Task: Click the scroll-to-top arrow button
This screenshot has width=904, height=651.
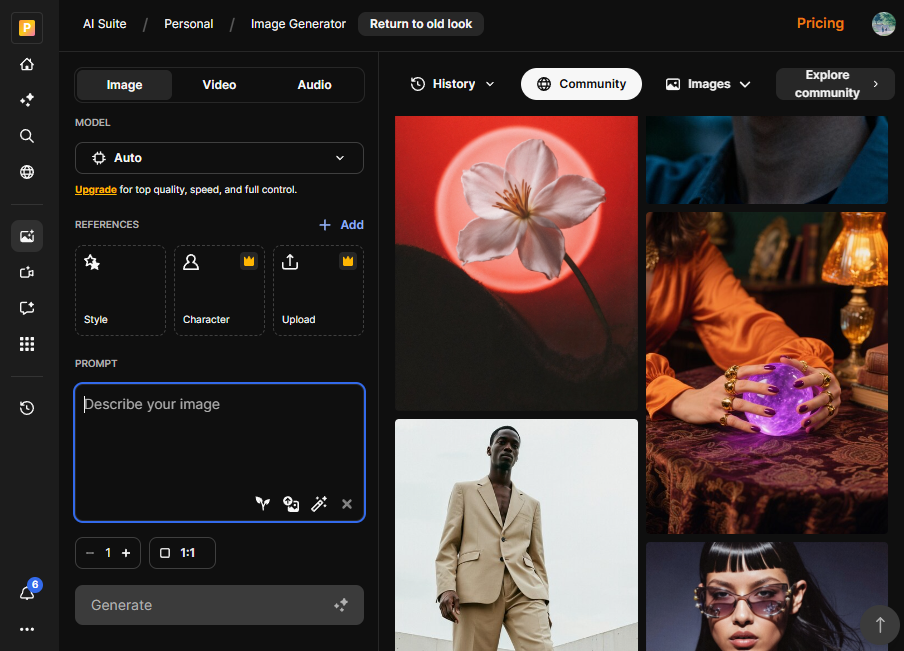Action: point(880,625)
